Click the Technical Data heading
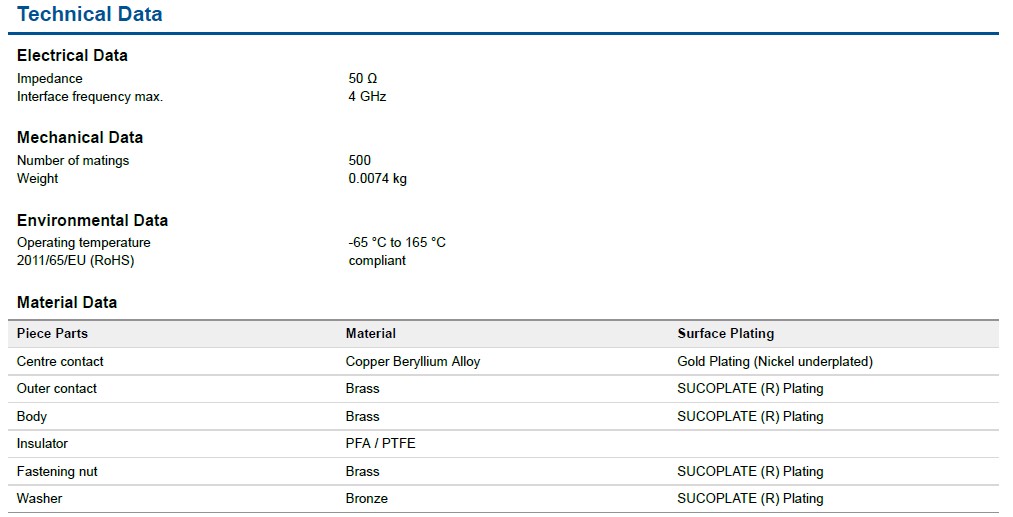1013x517 pixels. (x=90, y=14)
